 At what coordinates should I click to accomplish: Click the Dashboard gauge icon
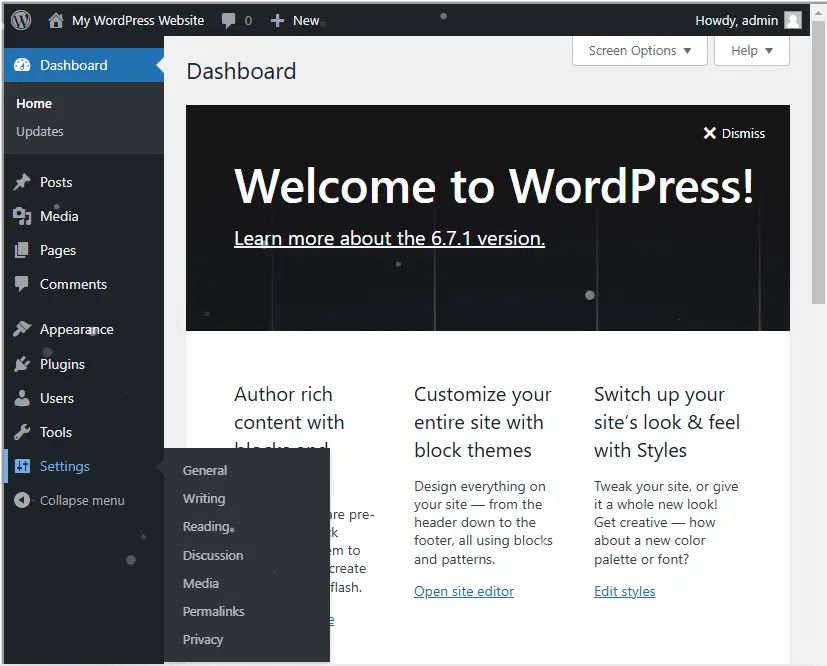(22, 65)
